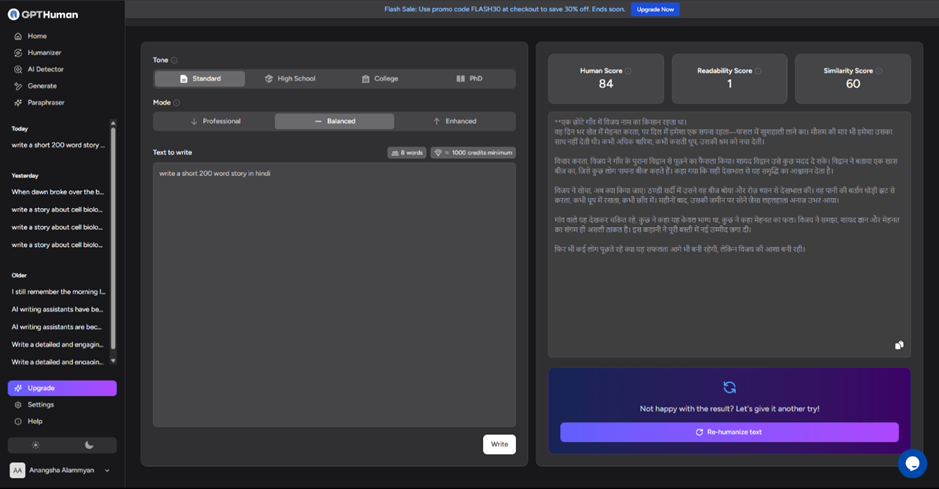Click the GPTHuman logo
939x489 pixels.
[x=44, y=15]
